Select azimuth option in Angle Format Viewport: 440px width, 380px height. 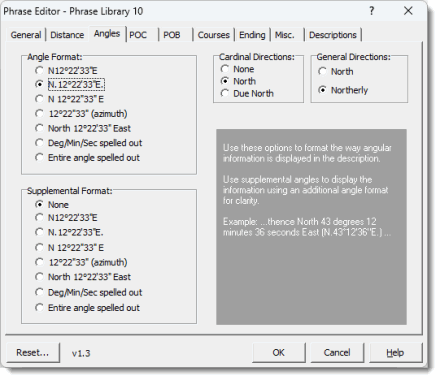(x=81, y=114)
